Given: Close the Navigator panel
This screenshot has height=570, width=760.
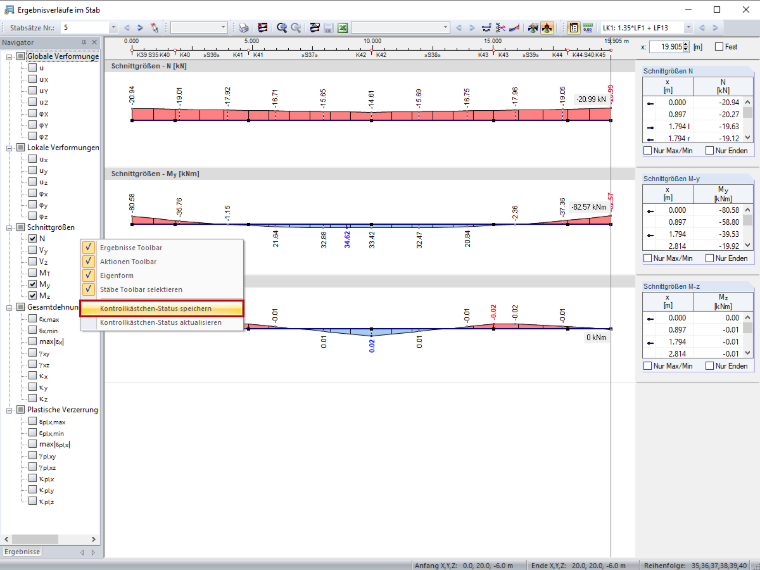Looking at the screenshot, I should click(x=95, y=43).
